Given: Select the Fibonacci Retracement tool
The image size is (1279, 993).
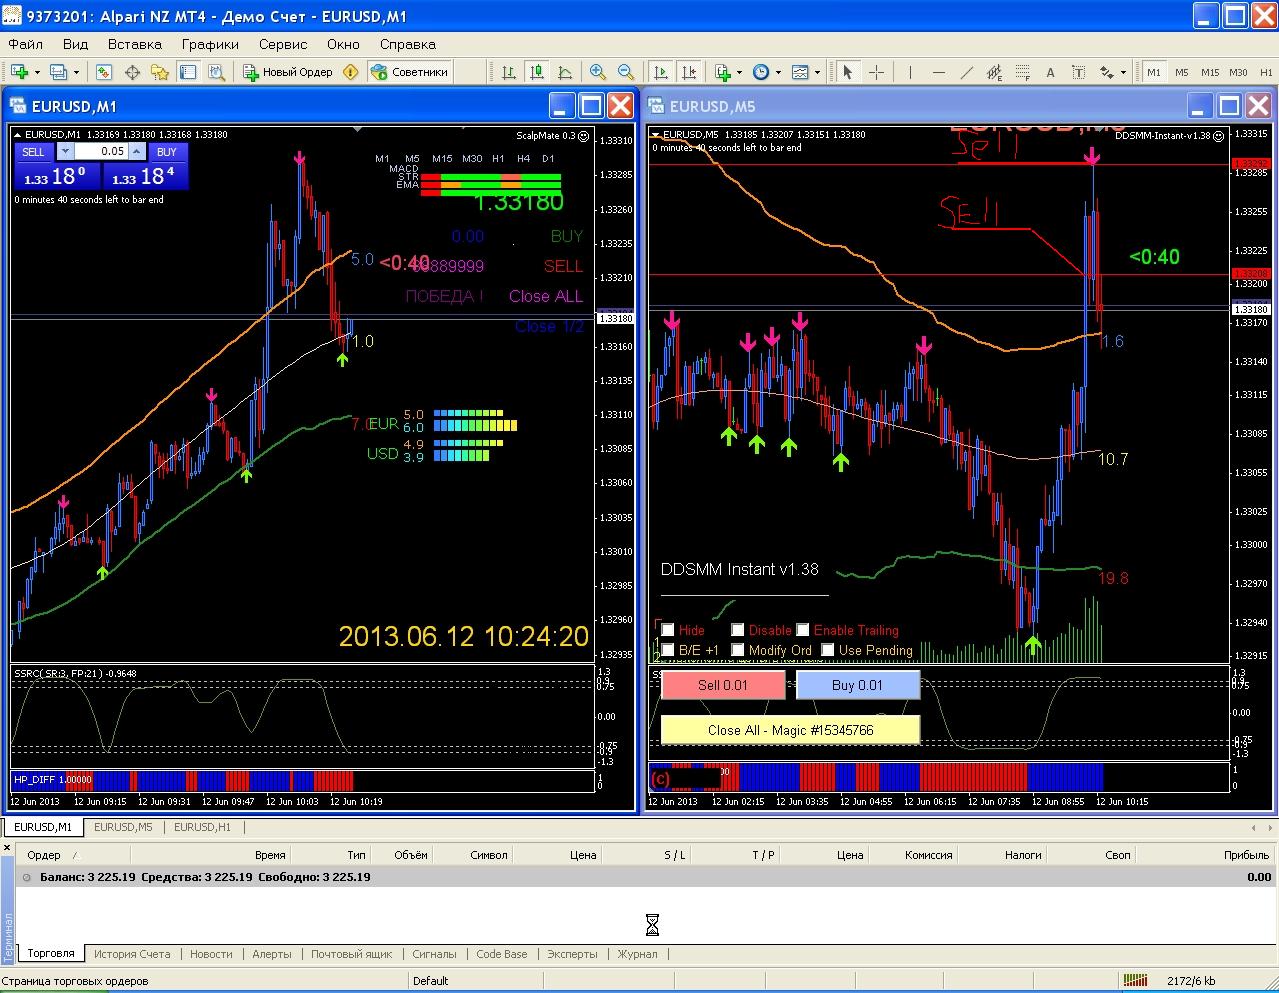Looking at the screenshot, I should [1022, 72].
